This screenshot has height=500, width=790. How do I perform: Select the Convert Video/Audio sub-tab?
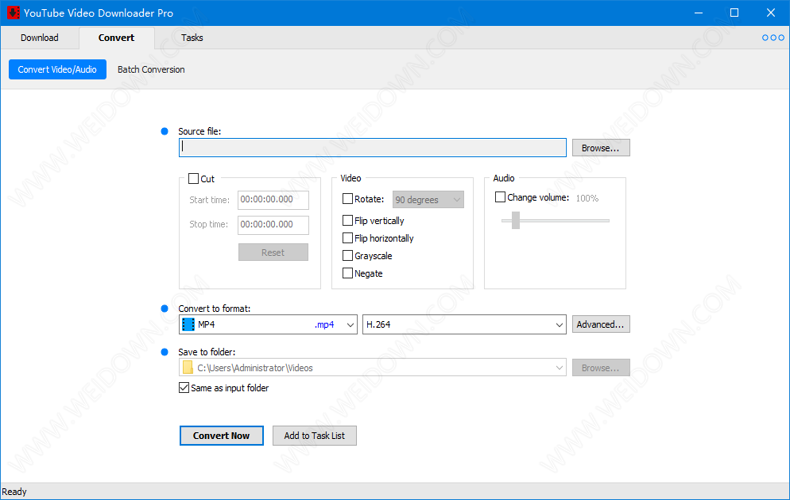(57, 70)
